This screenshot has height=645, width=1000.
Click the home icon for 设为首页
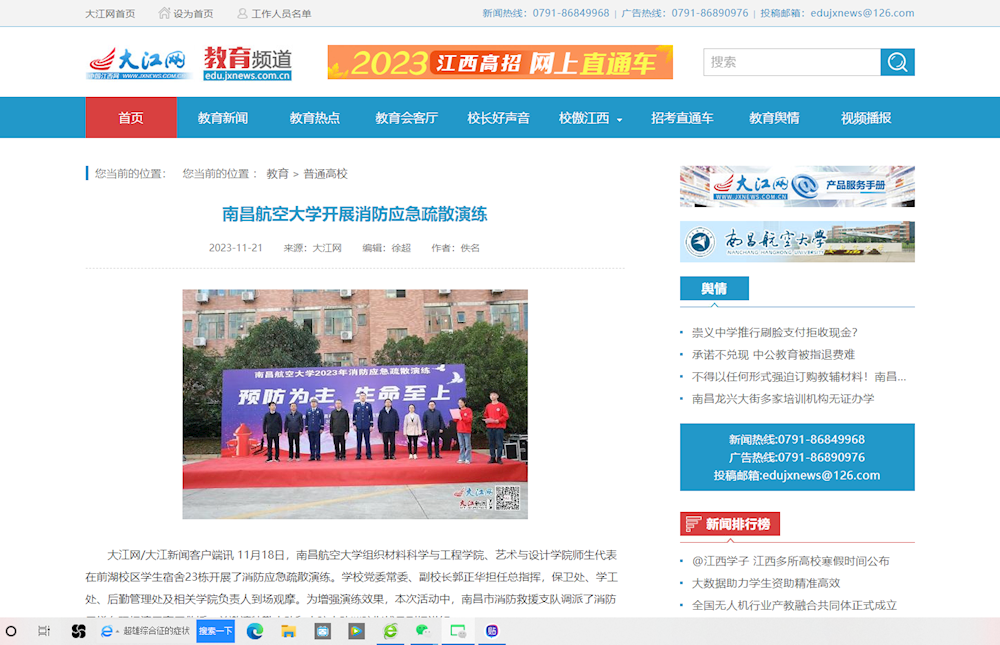[164, 13]
